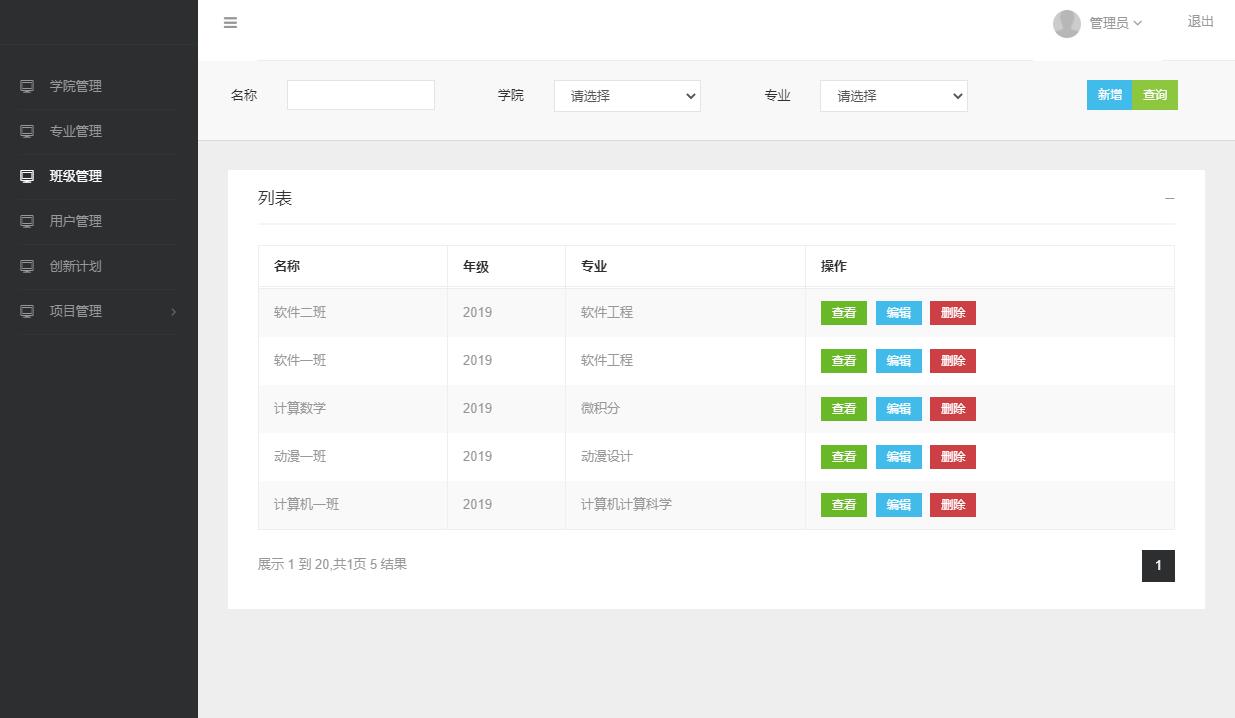Click the 管理员 avatar image
Screen dimensions: 1235x718
point(1067,23)
